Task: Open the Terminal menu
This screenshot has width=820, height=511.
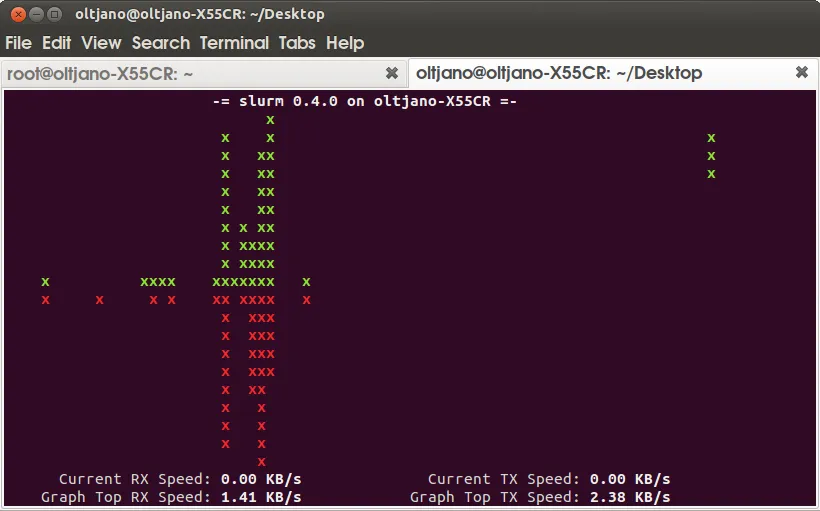Action: click(234, 43)
